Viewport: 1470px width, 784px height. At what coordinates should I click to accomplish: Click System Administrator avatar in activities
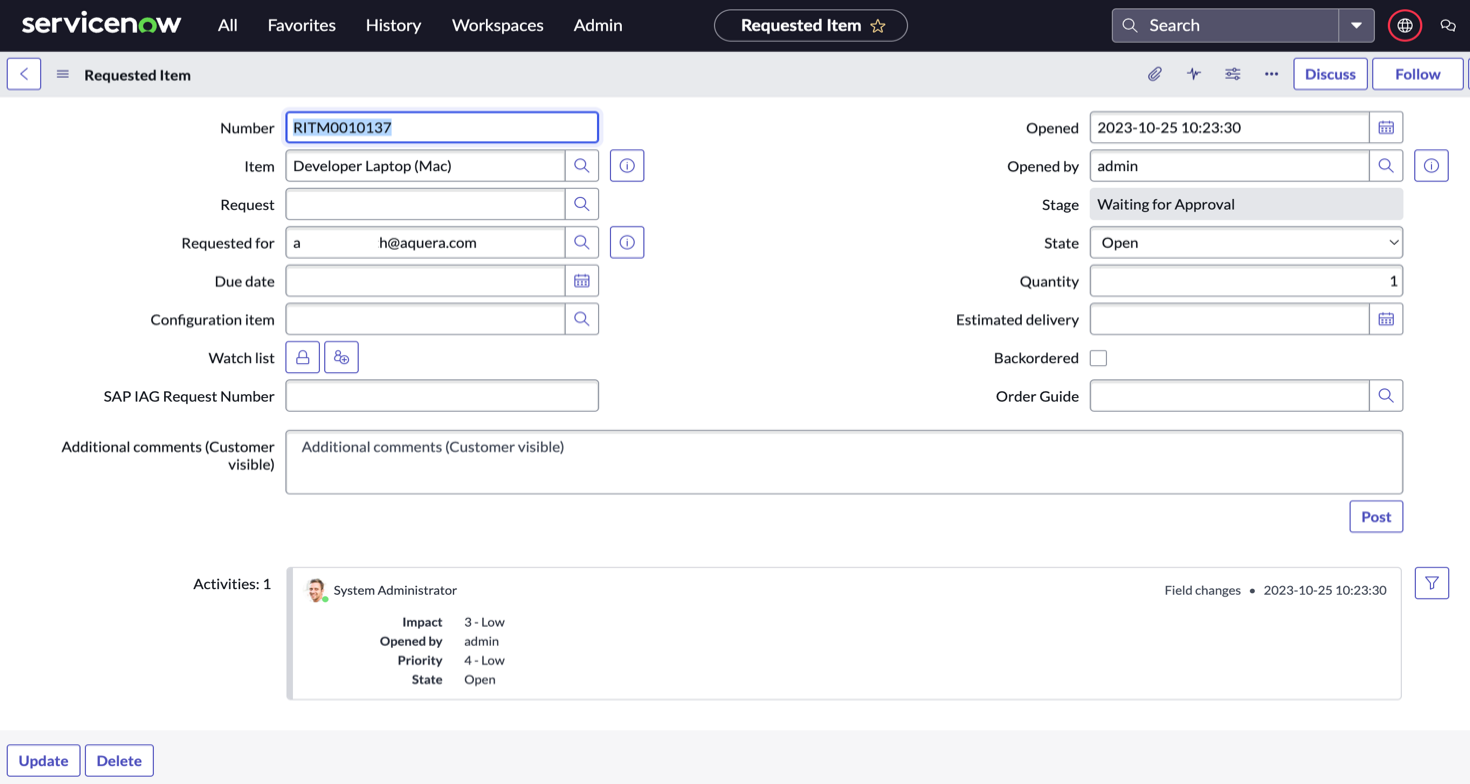316,590
